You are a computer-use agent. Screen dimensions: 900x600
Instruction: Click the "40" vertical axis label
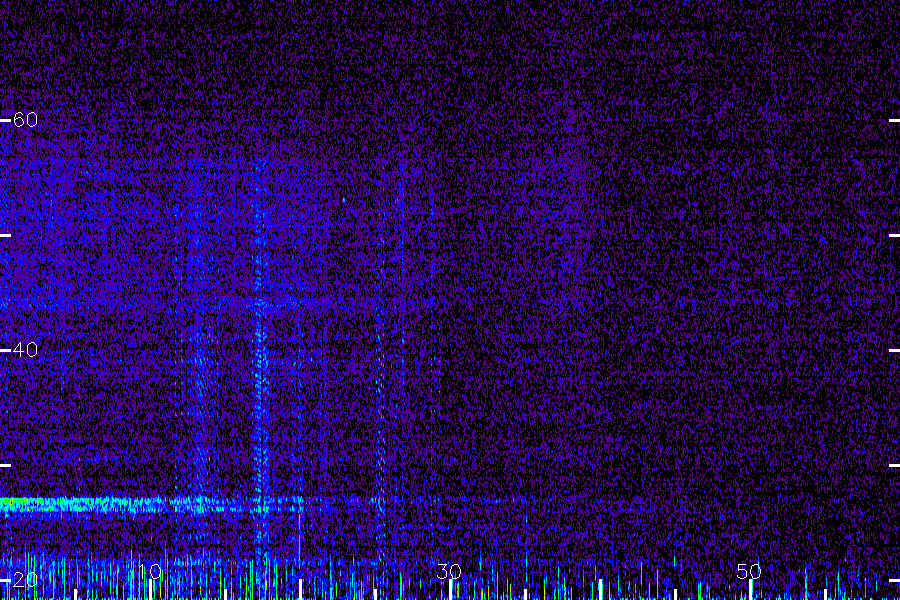click(x=25, y=349)
